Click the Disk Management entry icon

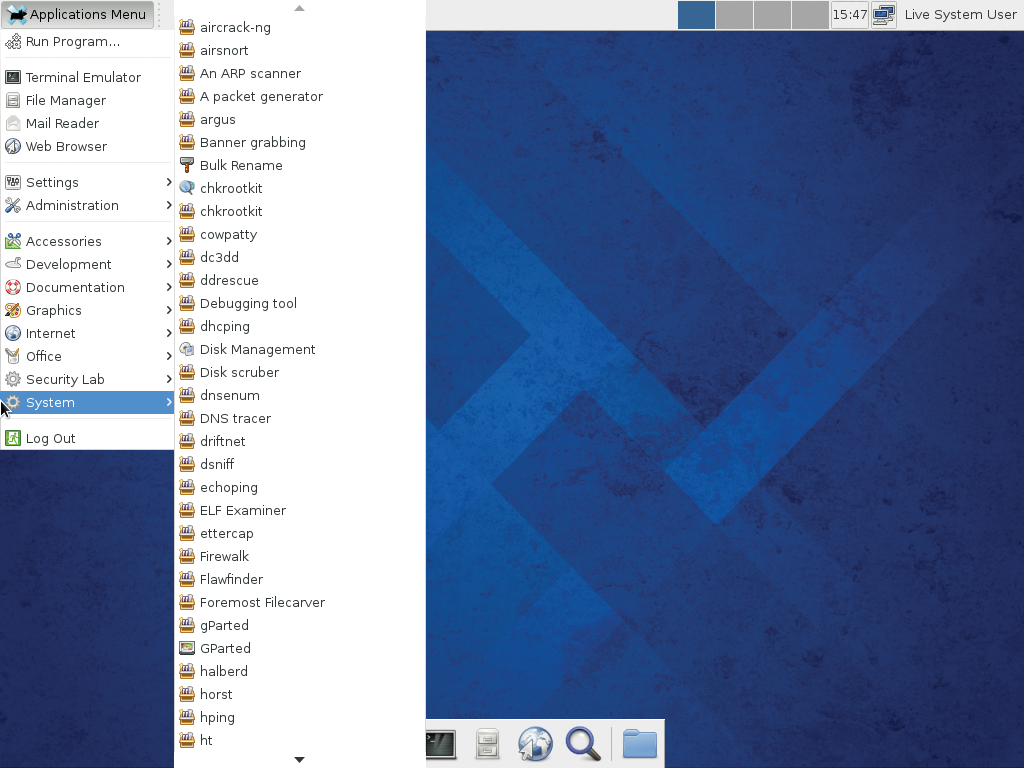pyautogui.click(x=187, y=349)
